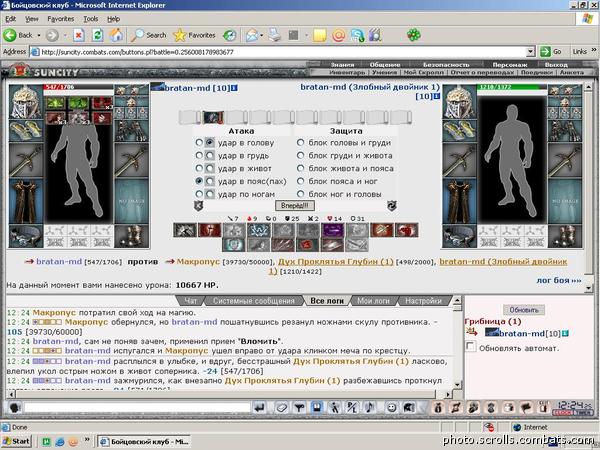Click the eraser clear-chat icon

[x=282, y=408]
